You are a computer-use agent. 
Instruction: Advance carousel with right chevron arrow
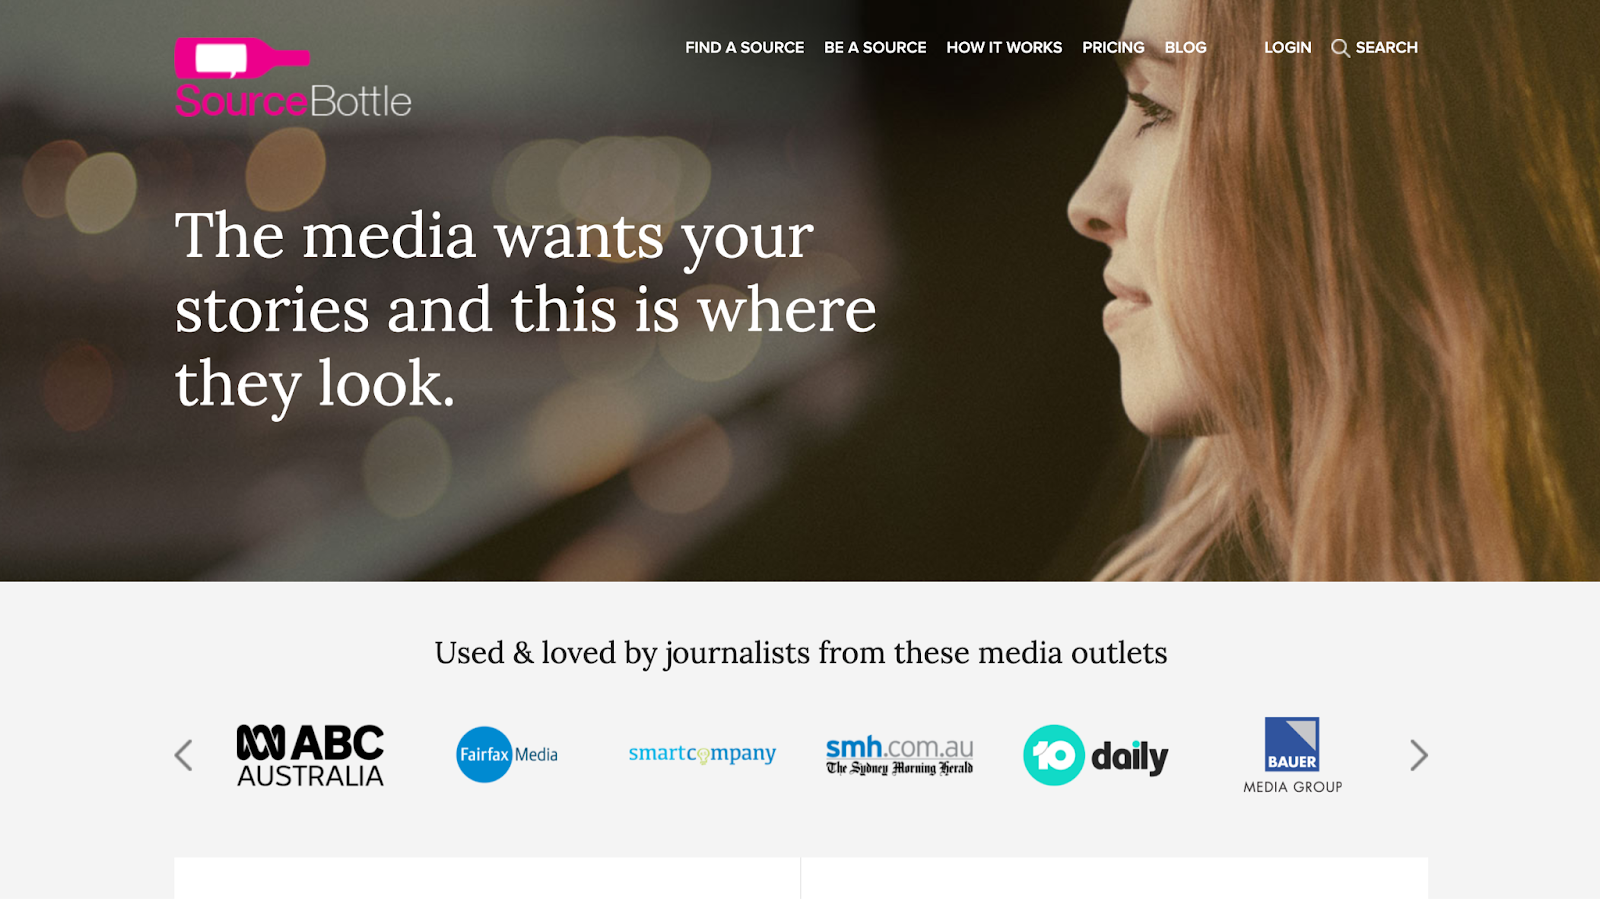1418,755
